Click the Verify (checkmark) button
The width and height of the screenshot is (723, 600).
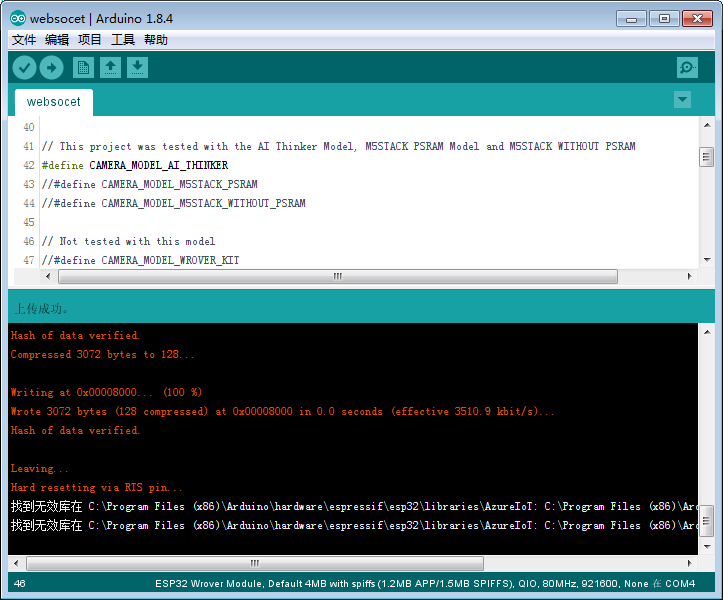[x=24, y=68]
